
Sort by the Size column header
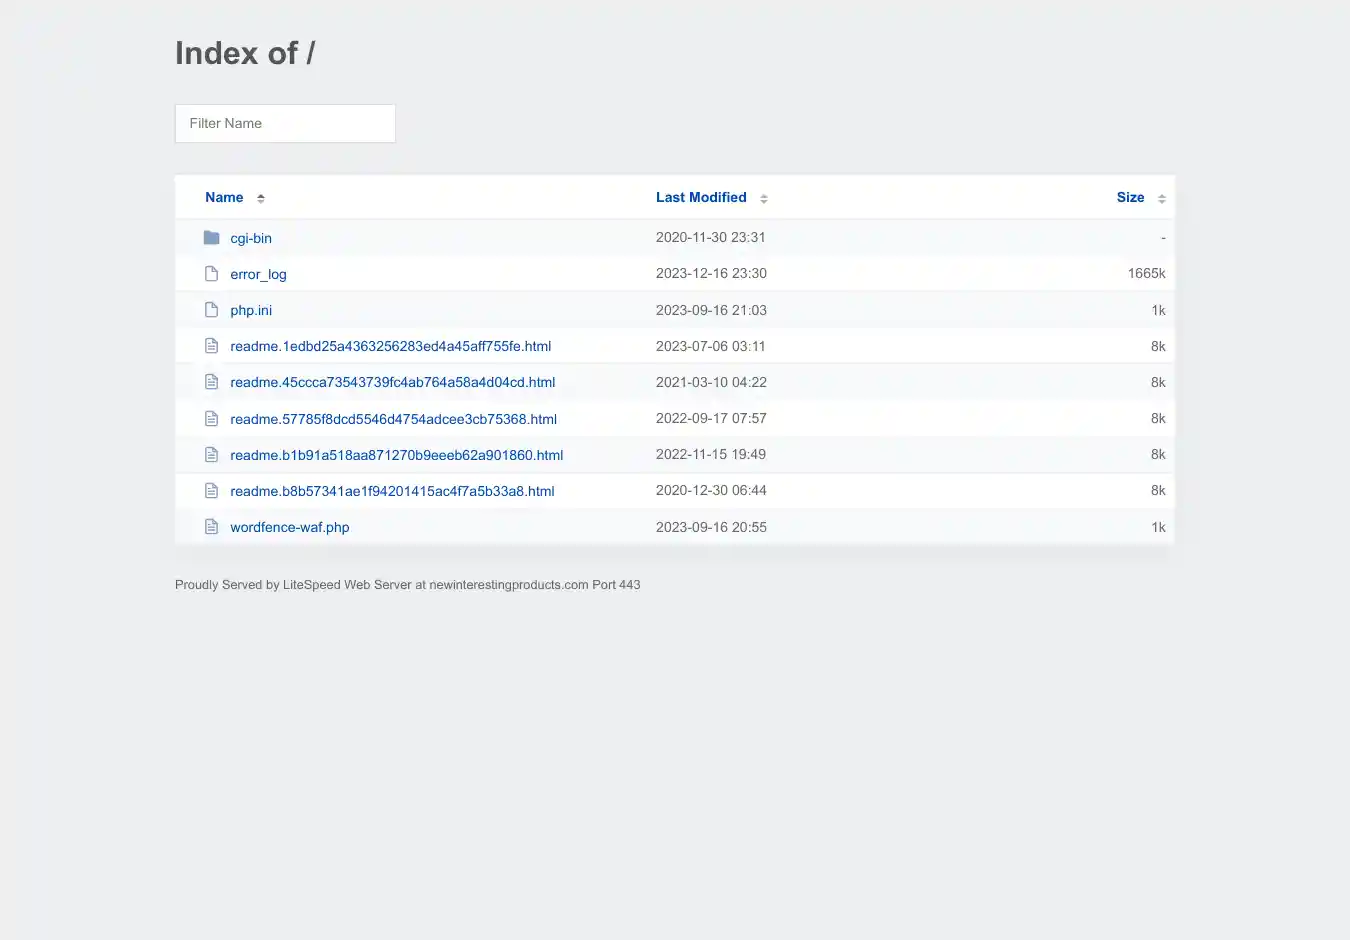coord(1130,198)
